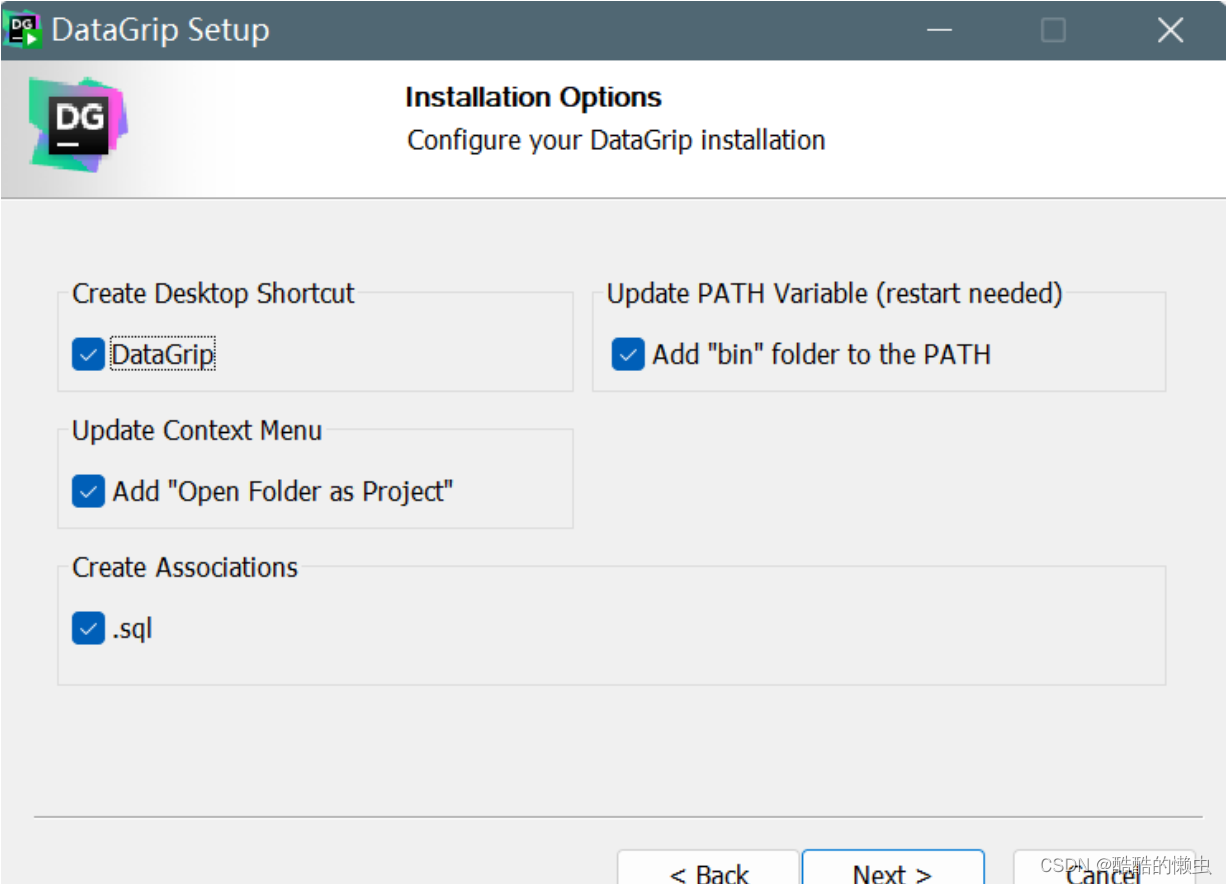1227x884 pixels.
Task: Click the "Create Desktop Shortcut" group label
Action: pyautogui.click(x=213, y=294)
